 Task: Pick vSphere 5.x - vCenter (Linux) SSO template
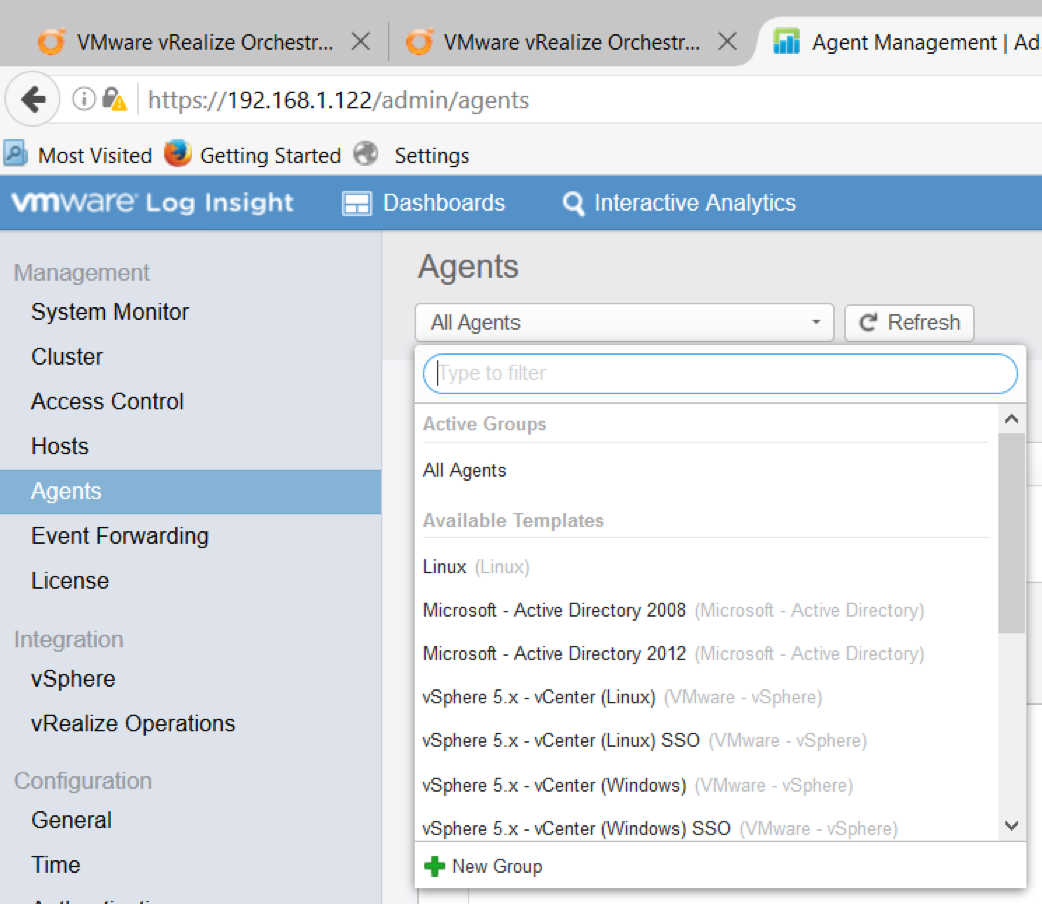click(x=645, y=740)
